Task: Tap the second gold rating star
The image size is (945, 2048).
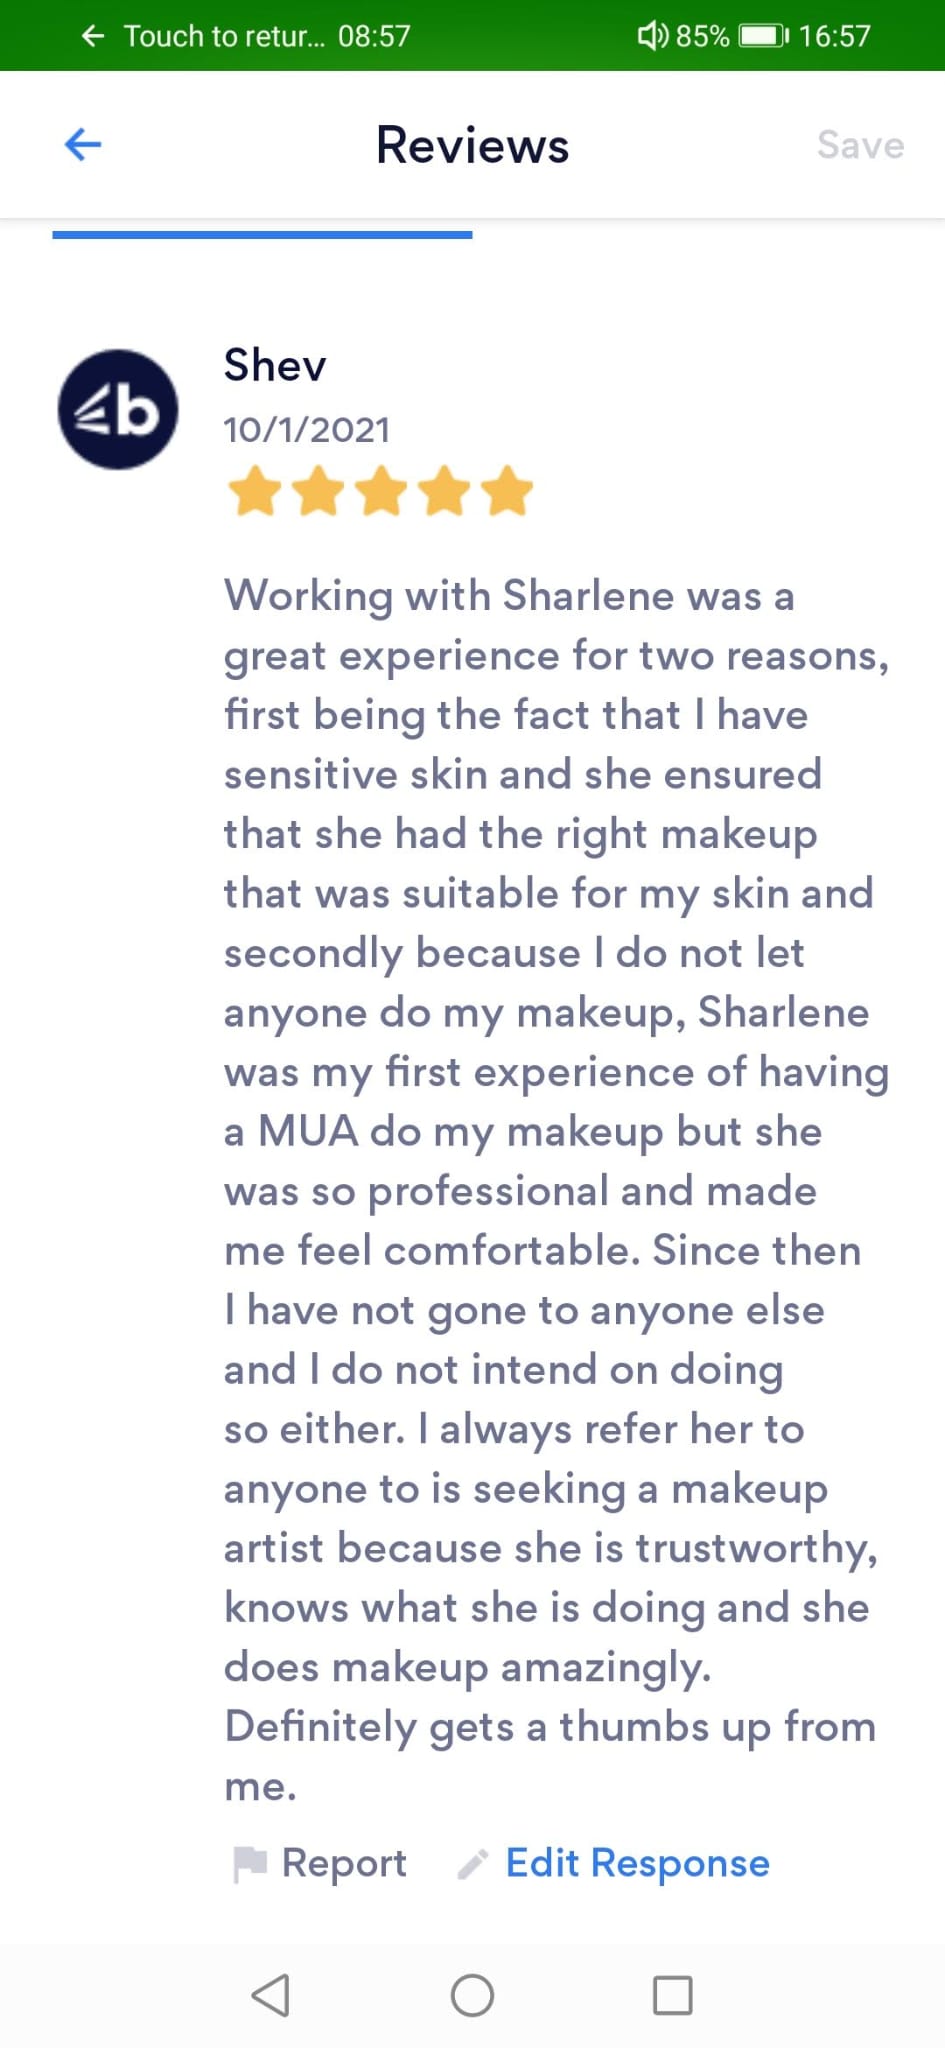Action: click(x=318, y=491)
